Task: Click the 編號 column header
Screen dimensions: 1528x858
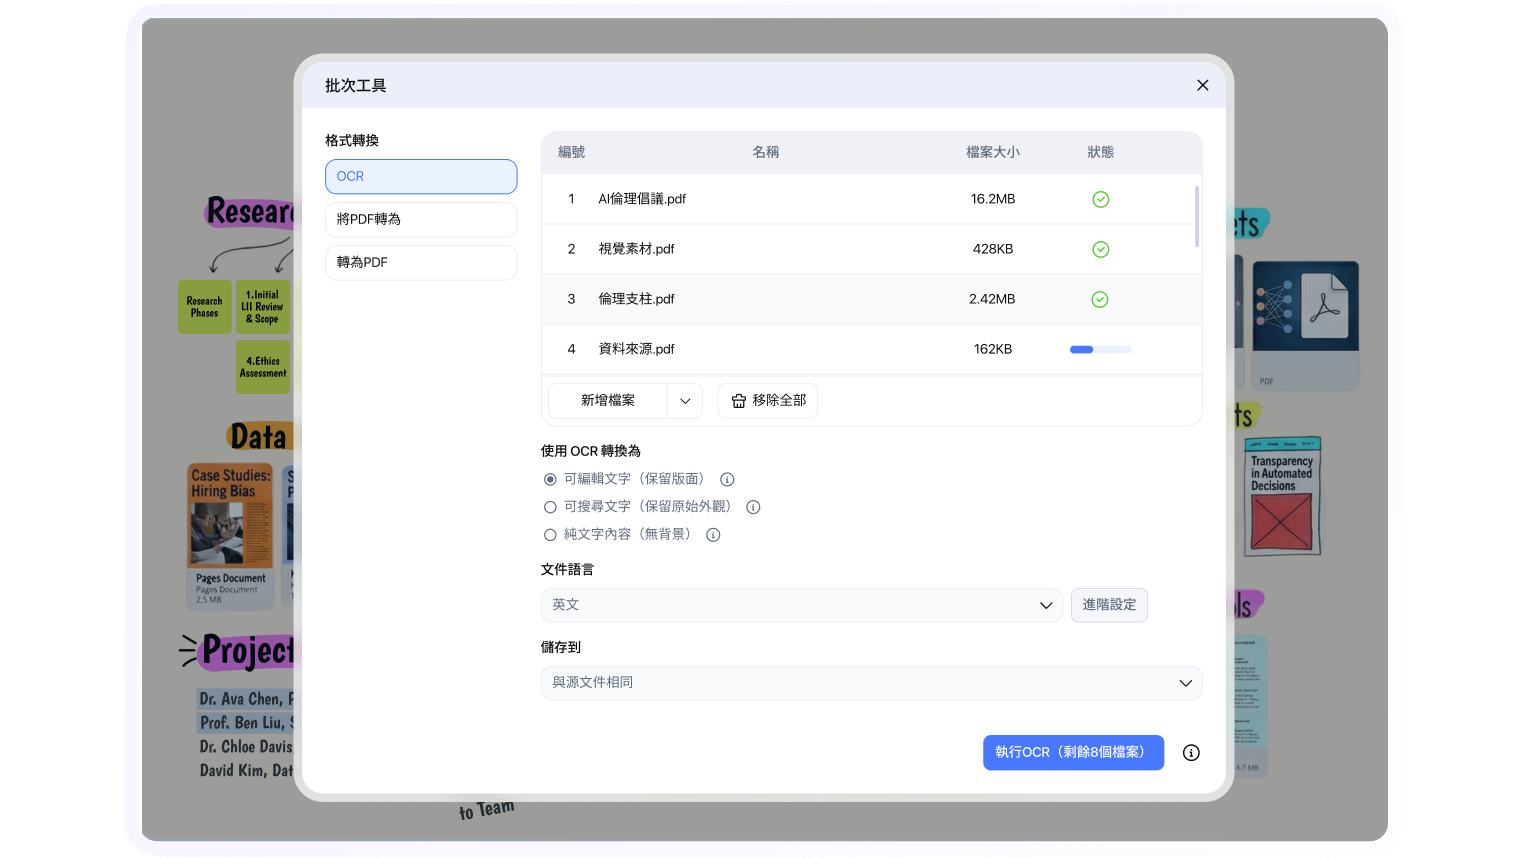Action: pyautogui.click(x=571, y=152)
